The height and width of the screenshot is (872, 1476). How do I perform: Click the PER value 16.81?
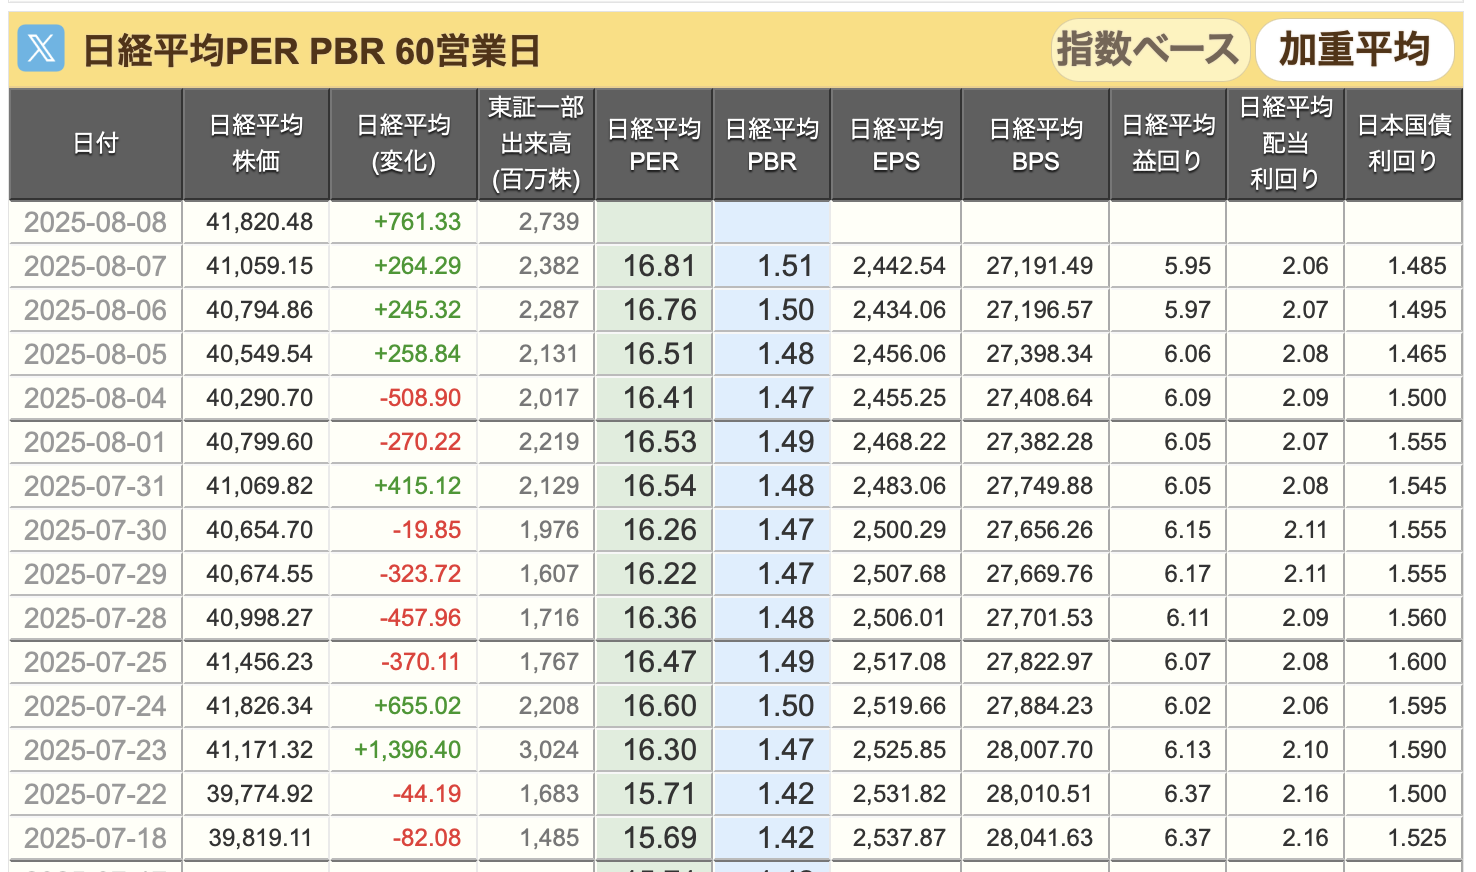[x=660, y=266]
